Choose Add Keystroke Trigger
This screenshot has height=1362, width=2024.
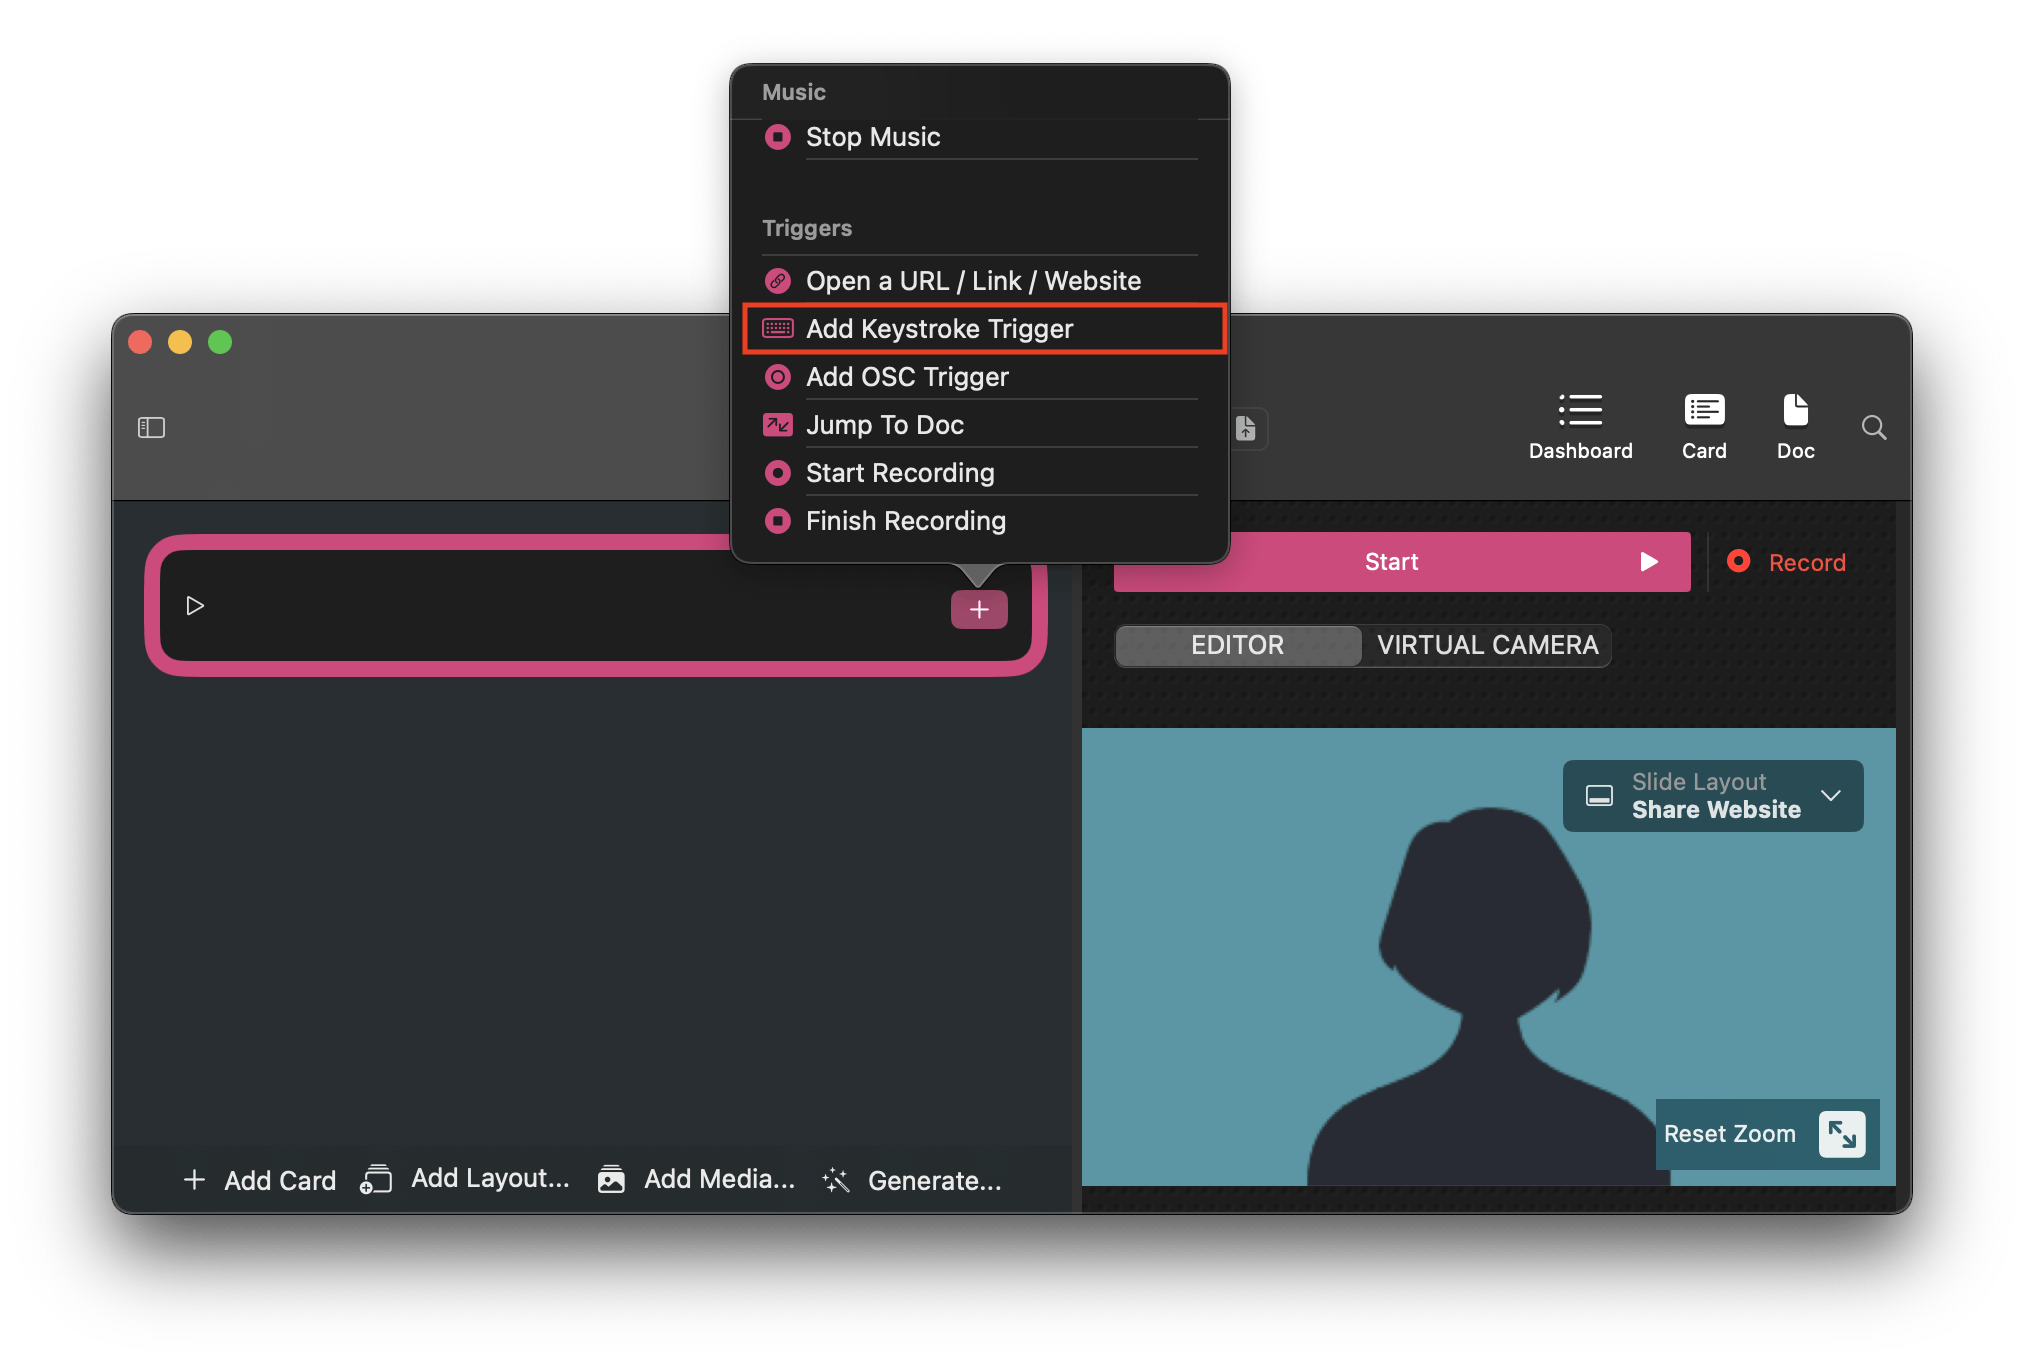(938, 329)
